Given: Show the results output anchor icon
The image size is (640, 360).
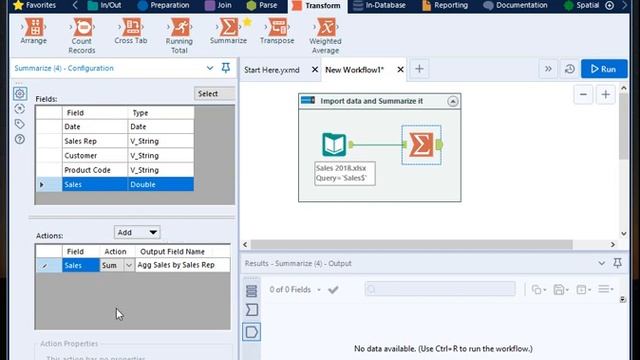Looking at the screenshot, I should click(x=251, y=332).
